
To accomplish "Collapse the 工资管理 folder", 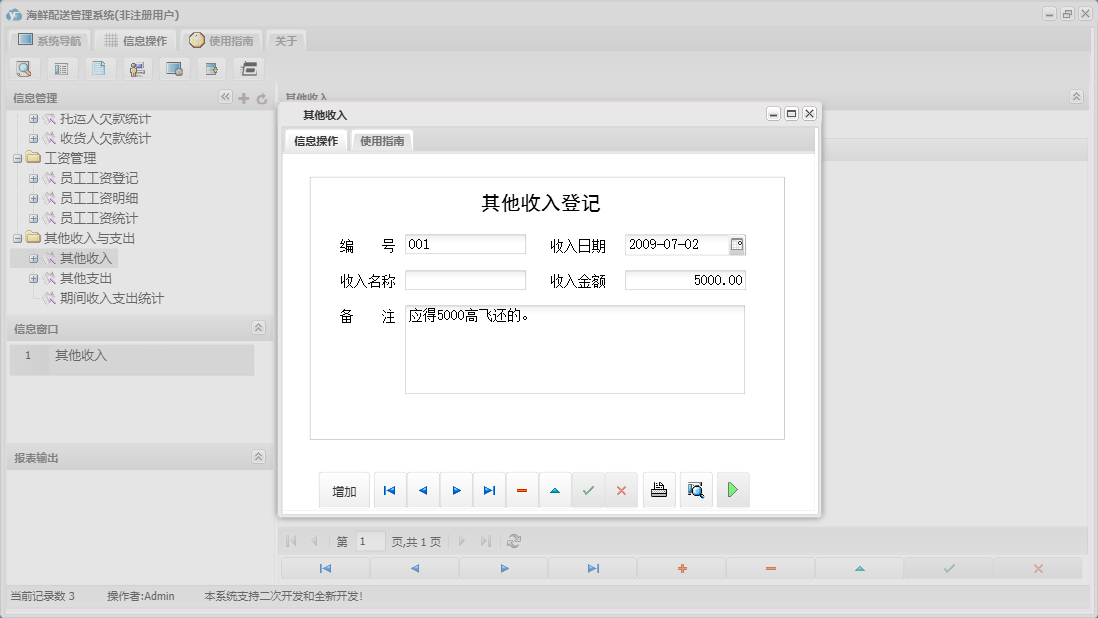I will 18,157.
